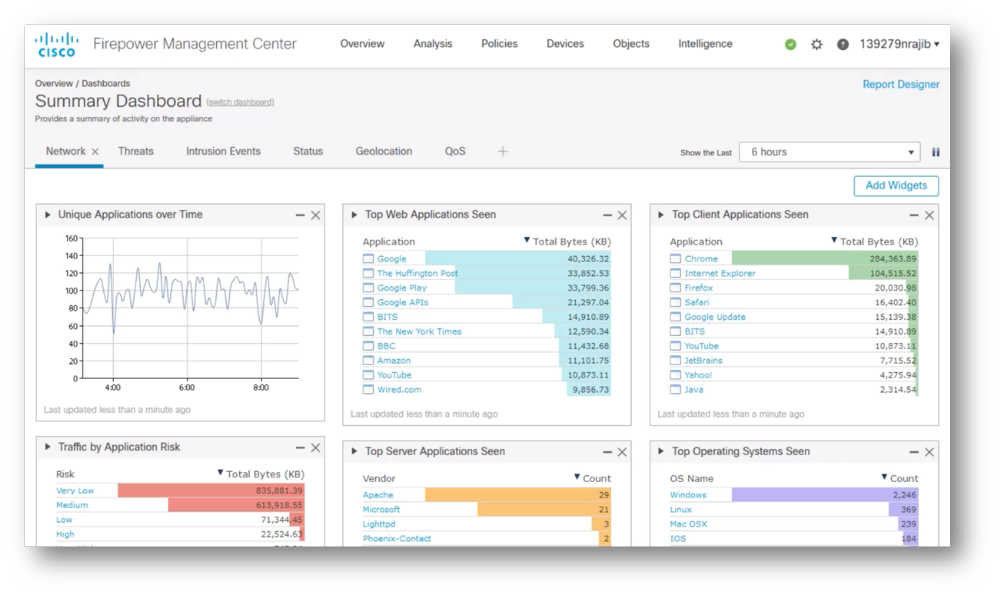This screenshot has width=1000, height=596.
Task: Sort Web Applications by Total Bytes (KB)
Action: [567, 242]
